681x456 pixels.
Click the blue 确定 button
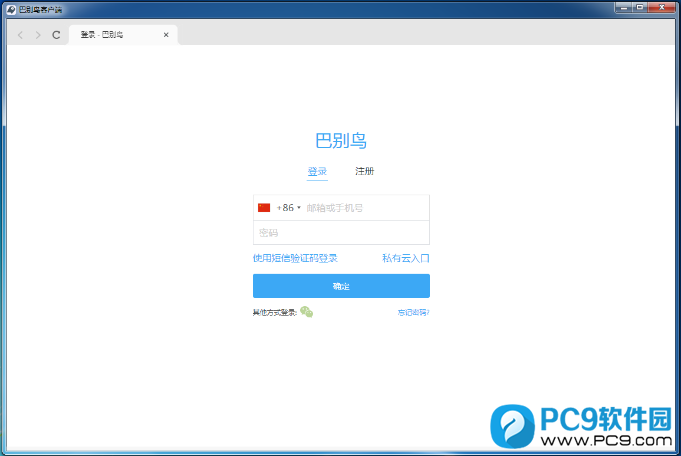point(341,286)
